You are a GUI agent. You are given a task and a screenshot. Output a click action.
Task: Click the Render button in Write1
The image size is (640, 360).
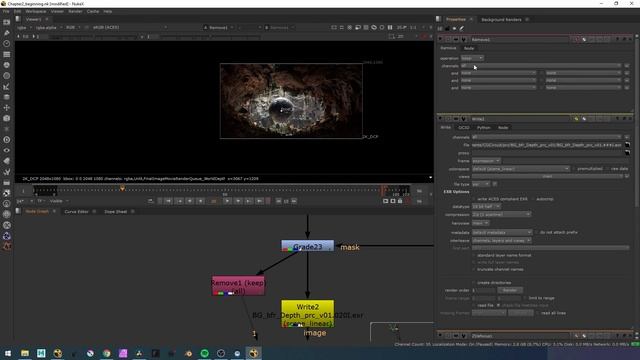[510, 290]
